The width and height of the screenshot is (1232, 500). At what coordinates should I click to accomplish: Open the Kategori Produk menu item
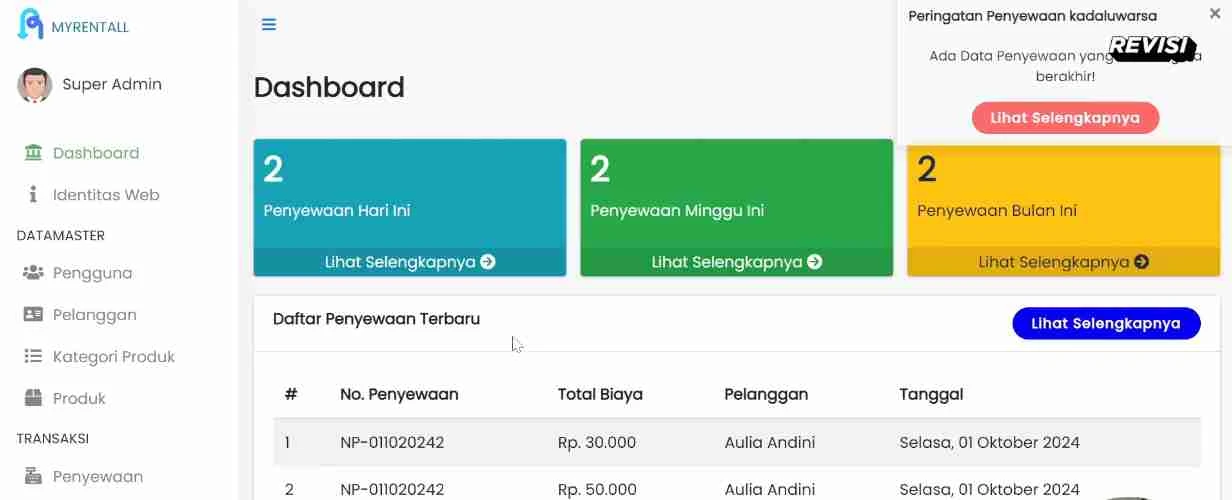(x=114, y=357)
